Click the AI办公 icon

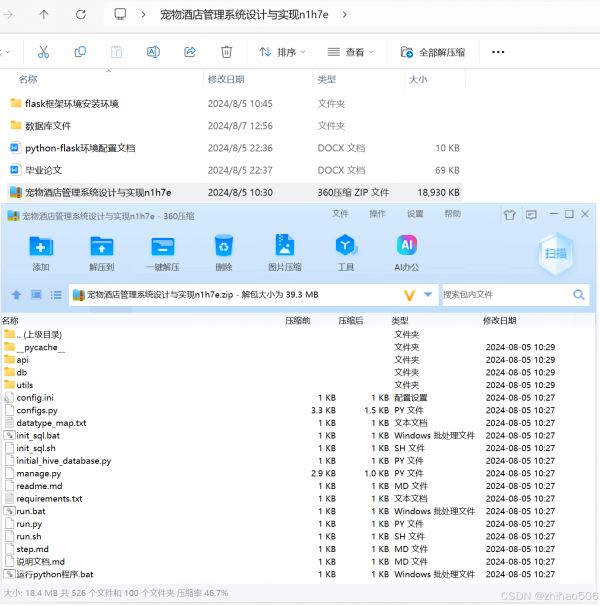(x=407, y=253)
